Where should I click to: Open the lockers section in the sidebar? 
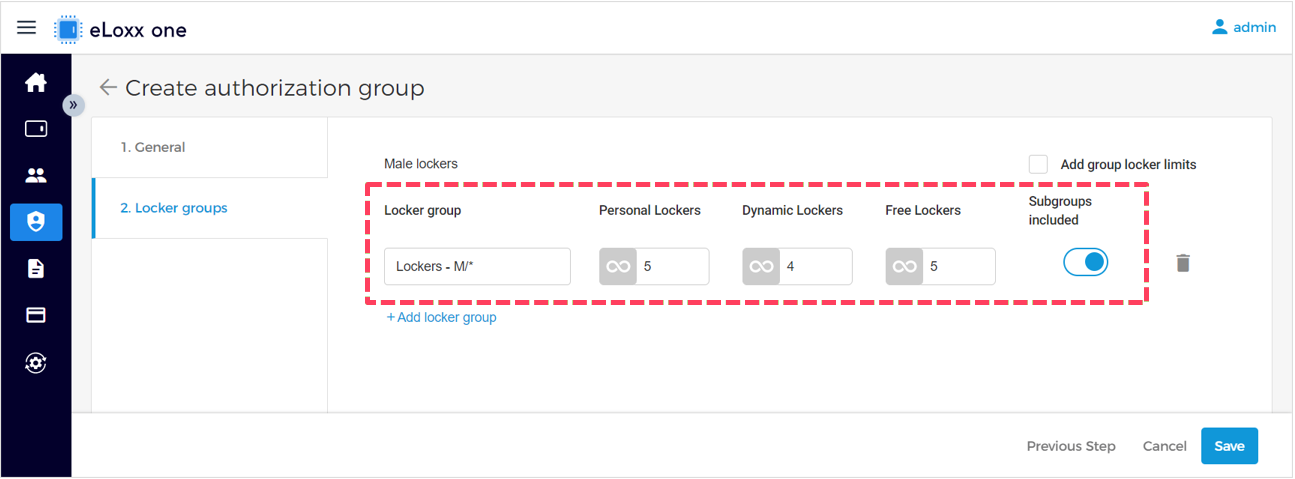click(36, 129)
